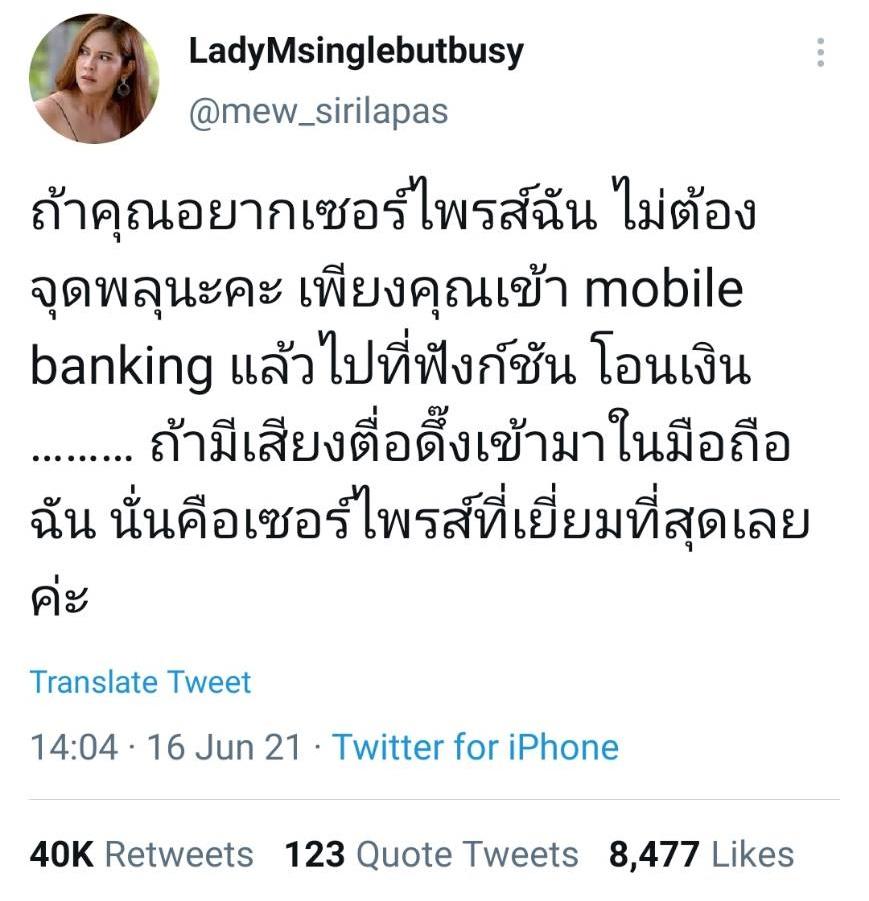
Task: View the 8,477 Likes list
Action: click(702, 854)
